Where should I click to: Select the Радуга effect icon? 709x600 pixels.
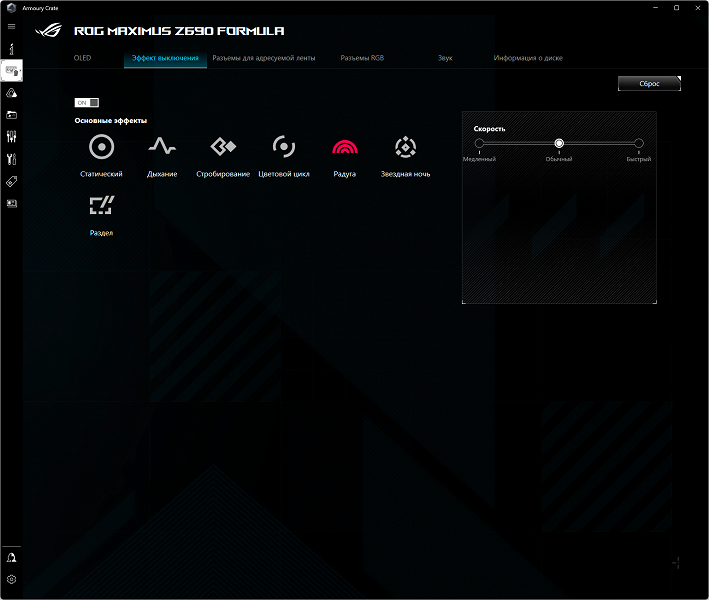(345, 146)
